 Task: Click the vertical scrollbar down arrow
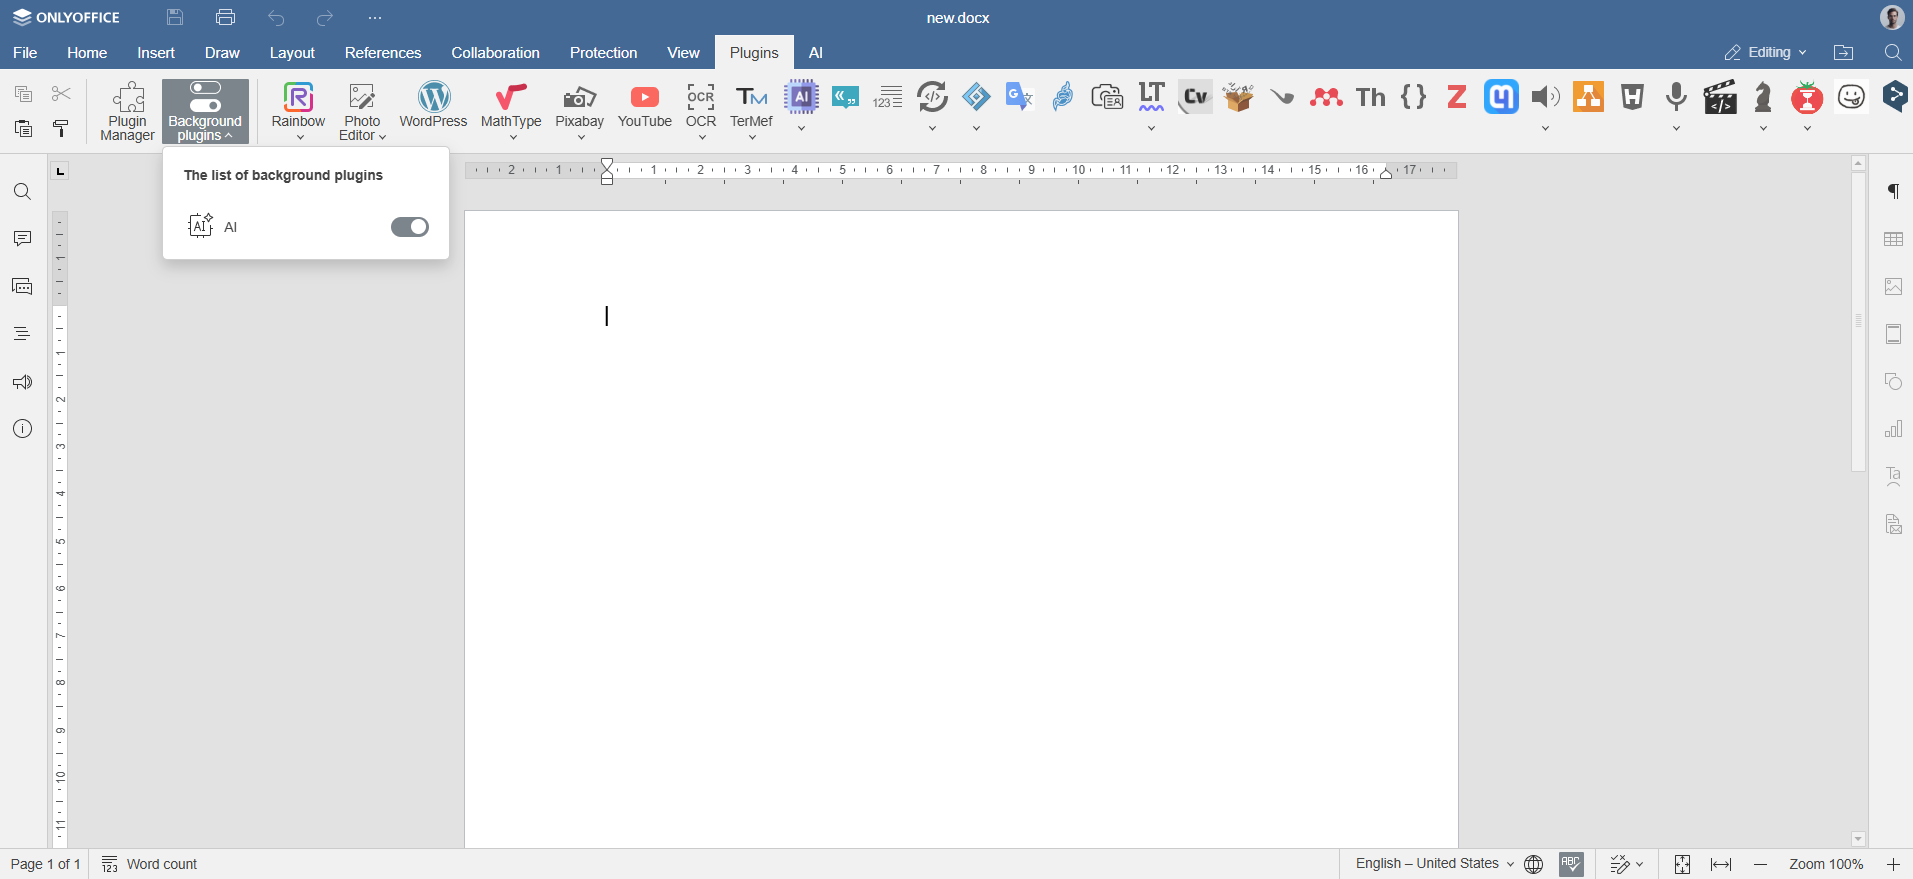click(x=1858, y=839)
